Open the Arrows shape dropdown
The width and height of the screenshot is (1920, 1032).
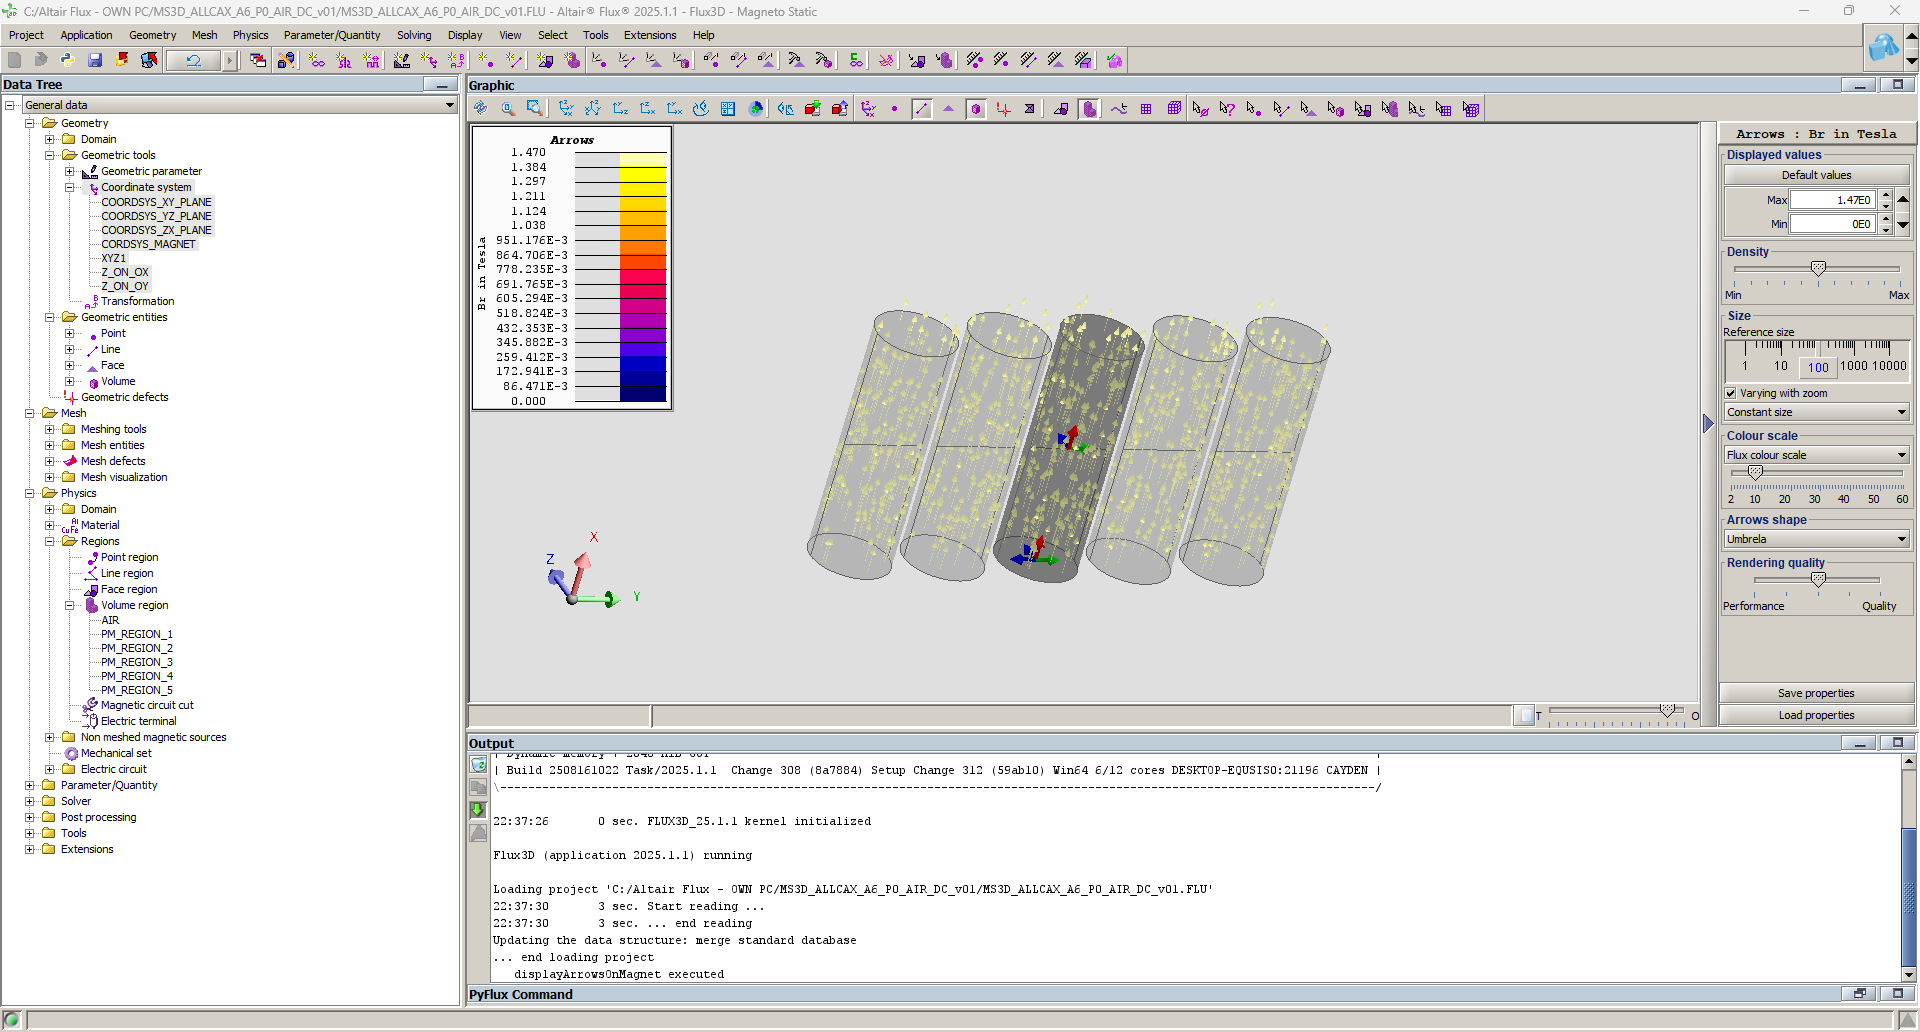pyautogui.click(x=1816, y=539)
